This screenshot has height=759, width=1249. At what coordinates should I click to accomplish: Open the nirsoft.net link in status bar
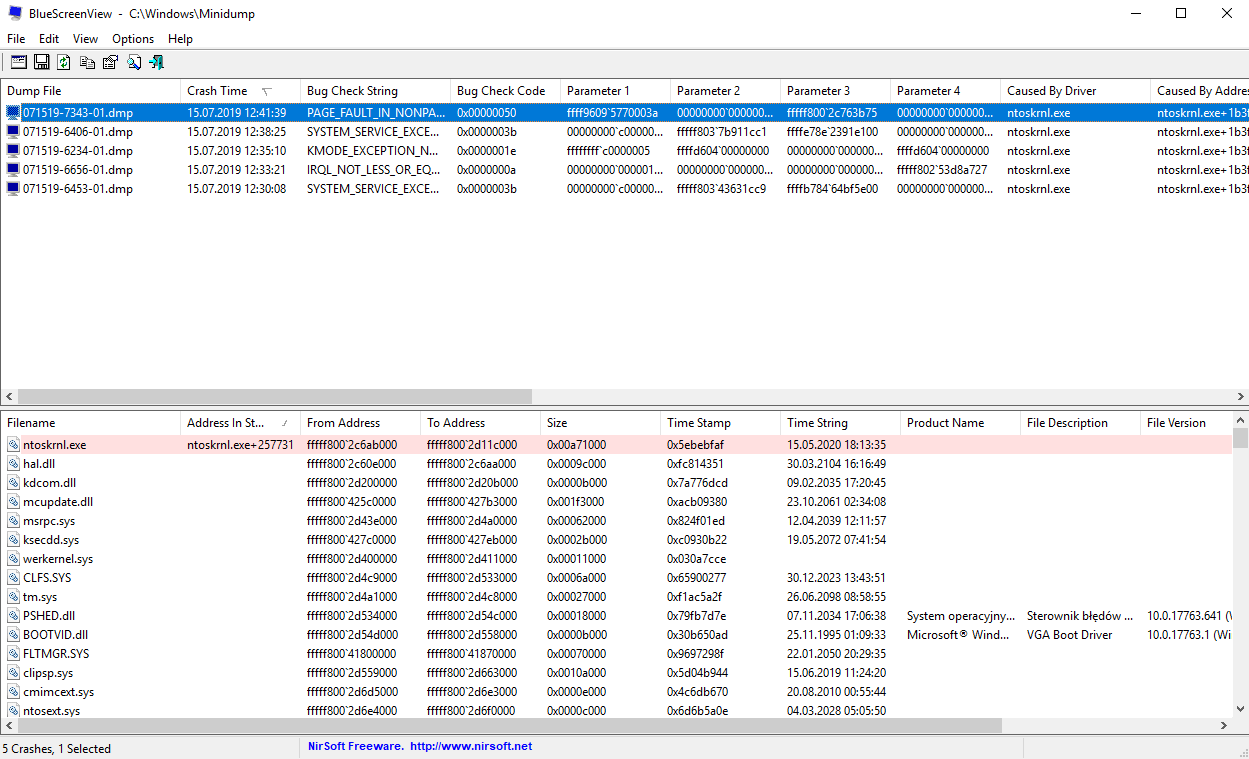tap(471, 747)
